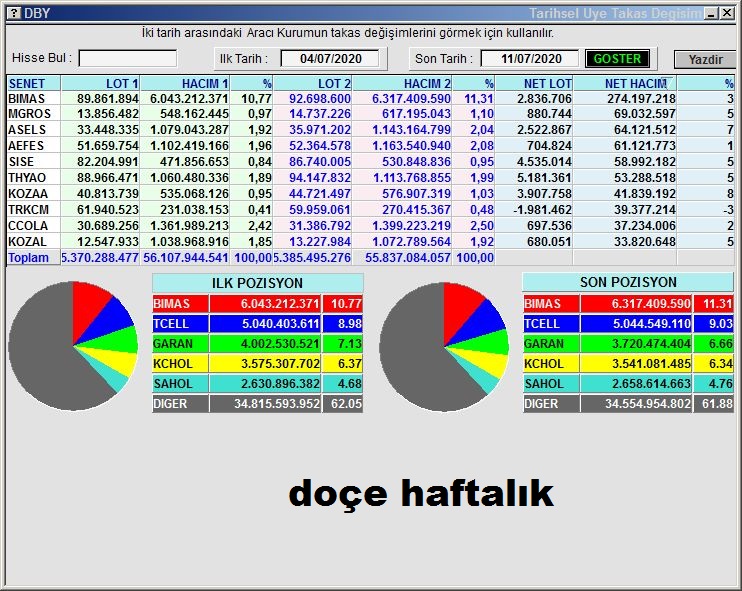Select the THYAO row in the table
The height and width of the screenshot is (591, 742).
point(371,178)
